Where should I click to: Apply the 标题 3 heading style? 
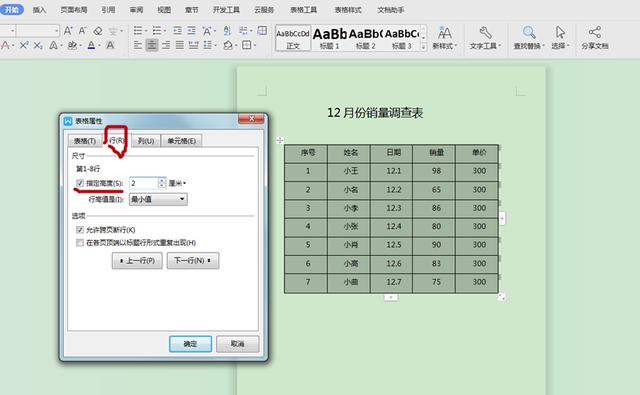tap(402, 38)
